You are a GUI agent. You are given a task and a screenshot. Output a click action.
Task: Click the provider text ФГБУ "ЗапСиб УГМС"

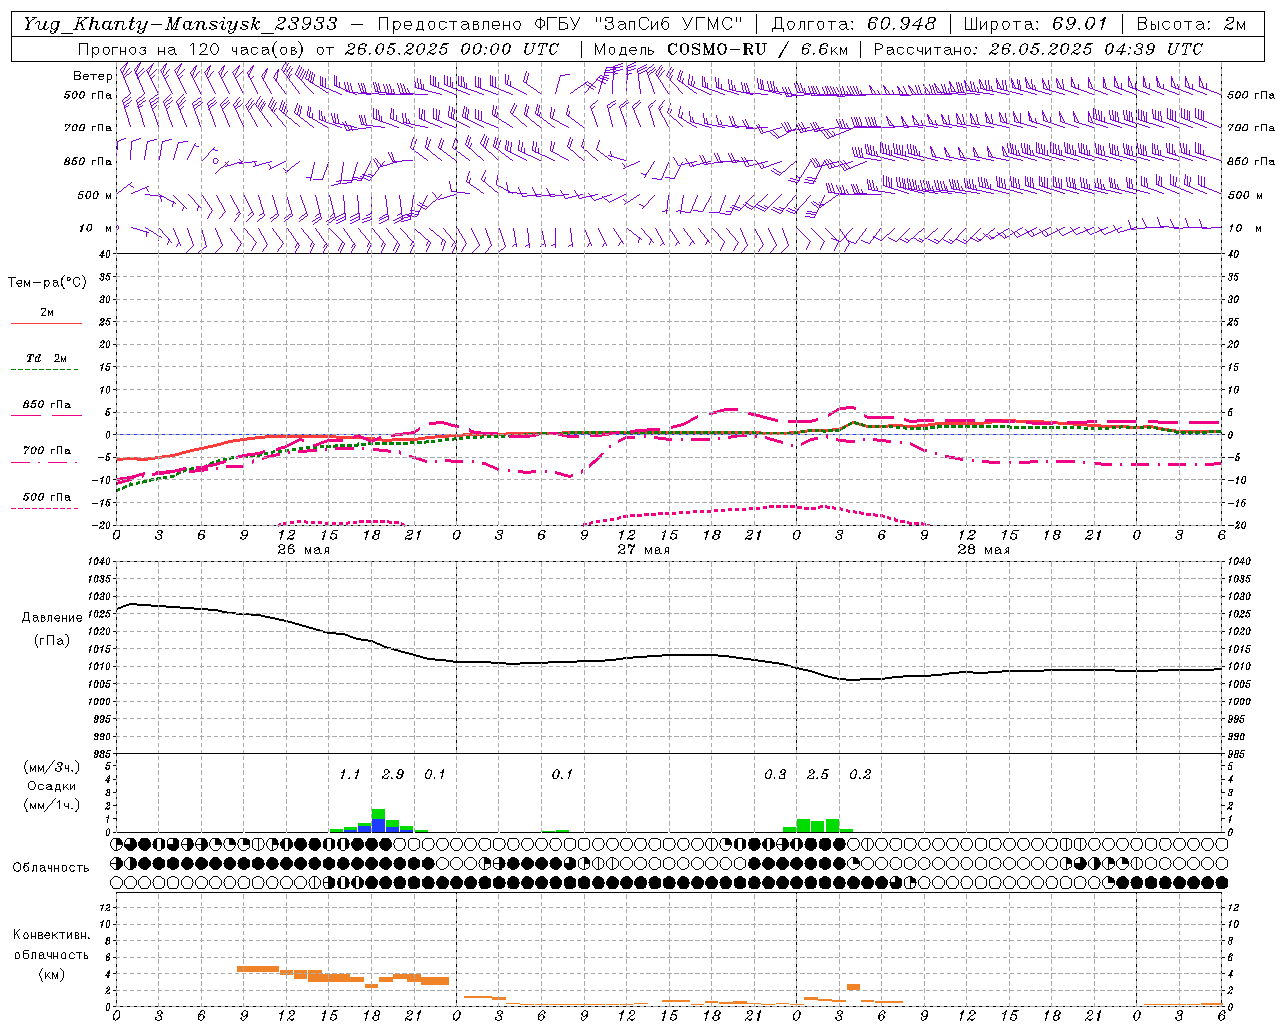coord(641,24)
